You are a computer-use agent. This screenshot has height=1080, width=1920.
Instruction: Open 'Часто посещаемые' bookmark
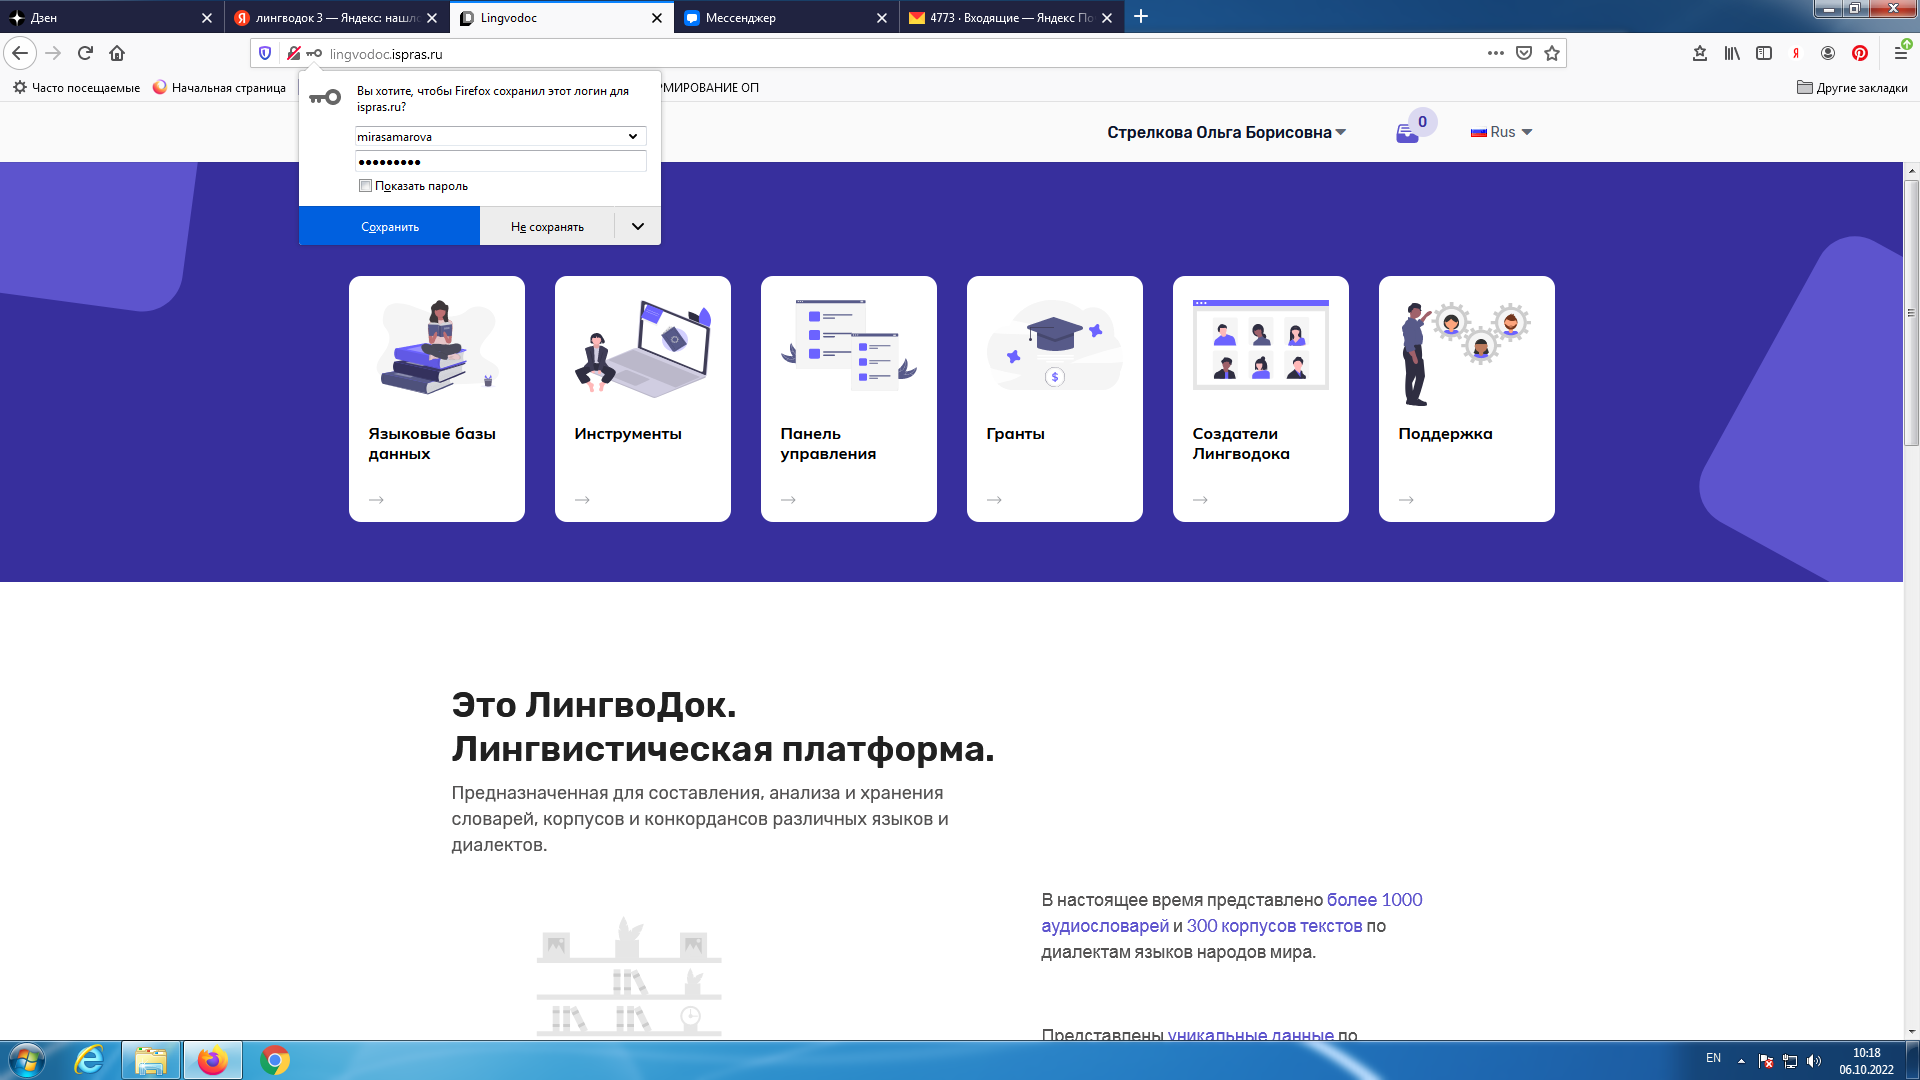(x=77, y=87)
